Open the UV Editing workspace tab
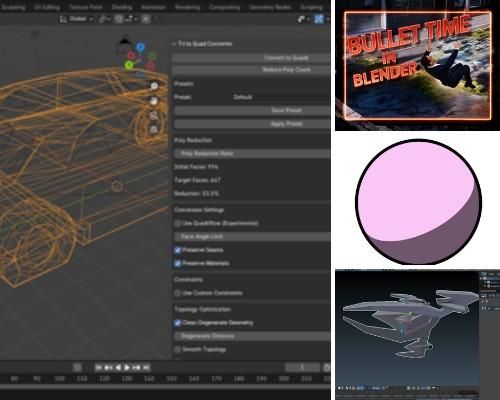500x400 pixels. [x=47, y=7]
